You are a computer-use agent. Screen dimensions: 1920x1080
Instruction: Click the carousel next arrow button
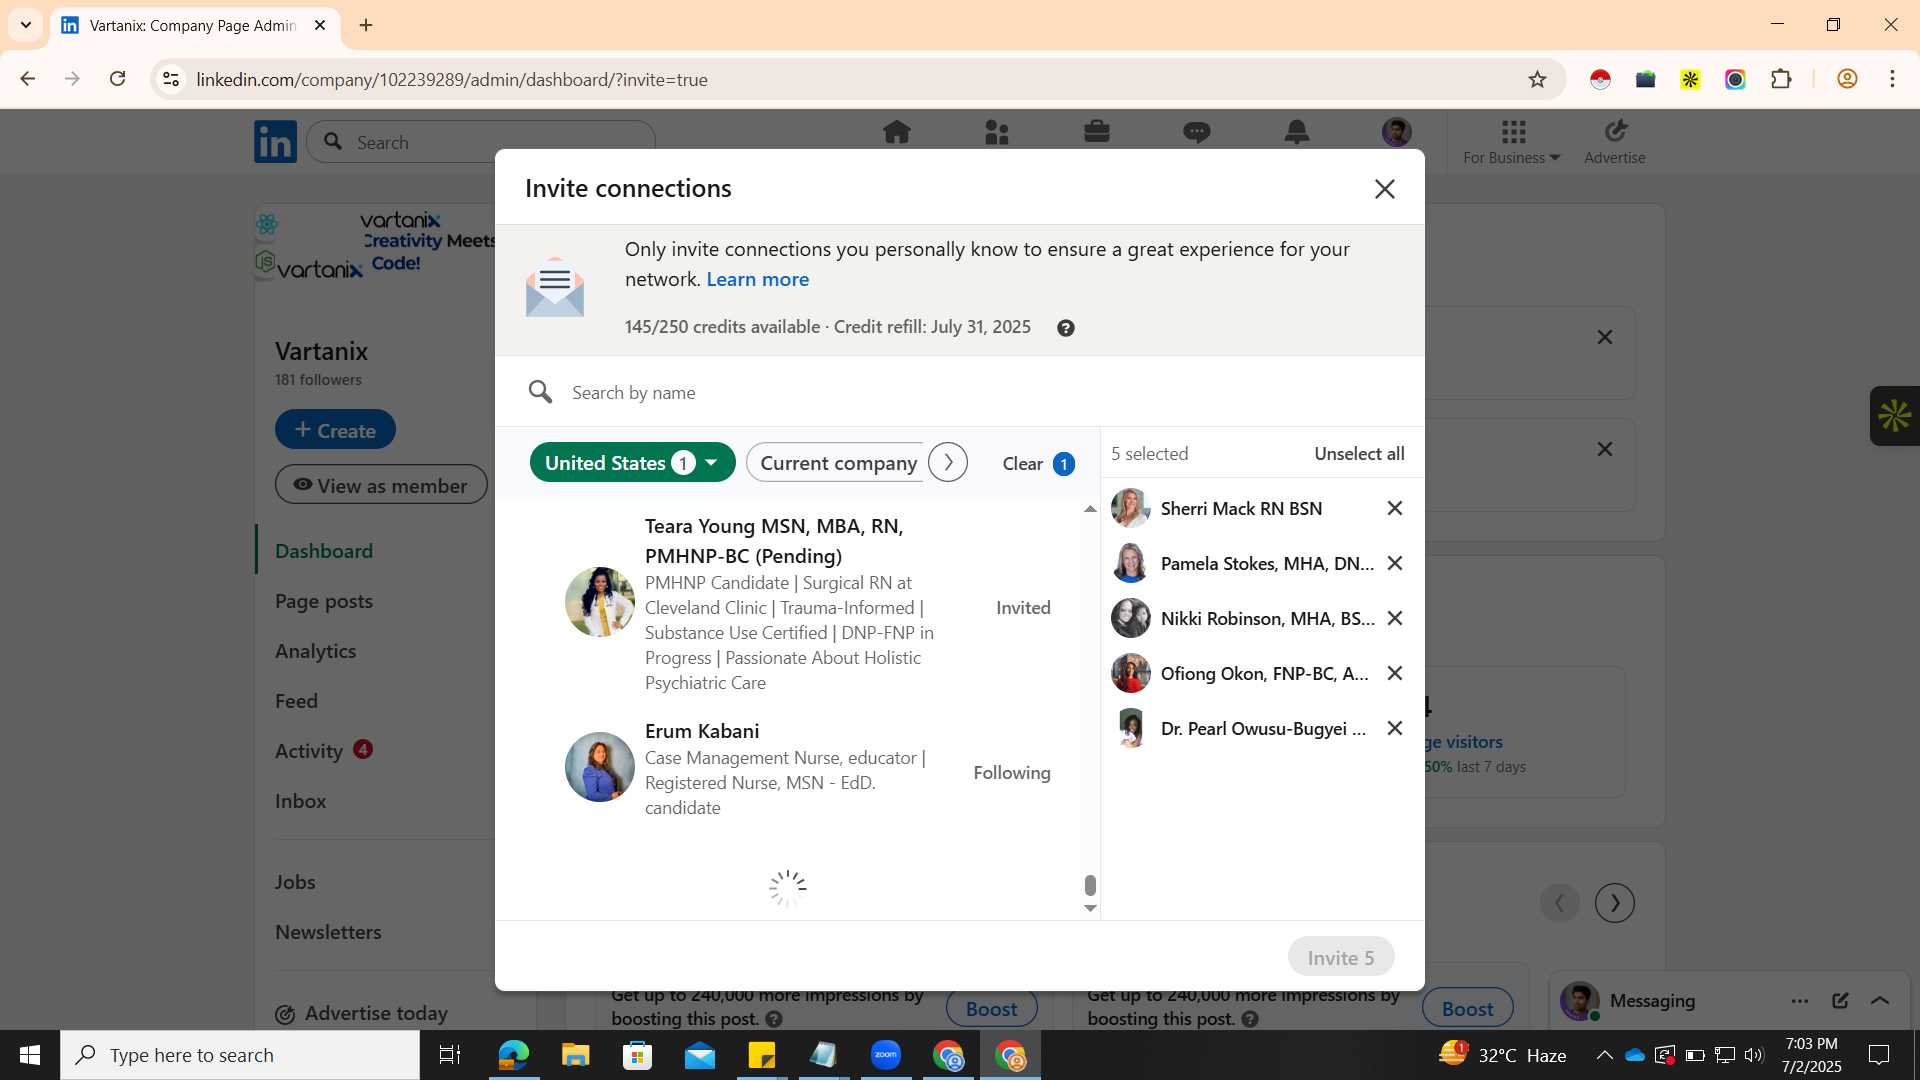[1614, 903]
